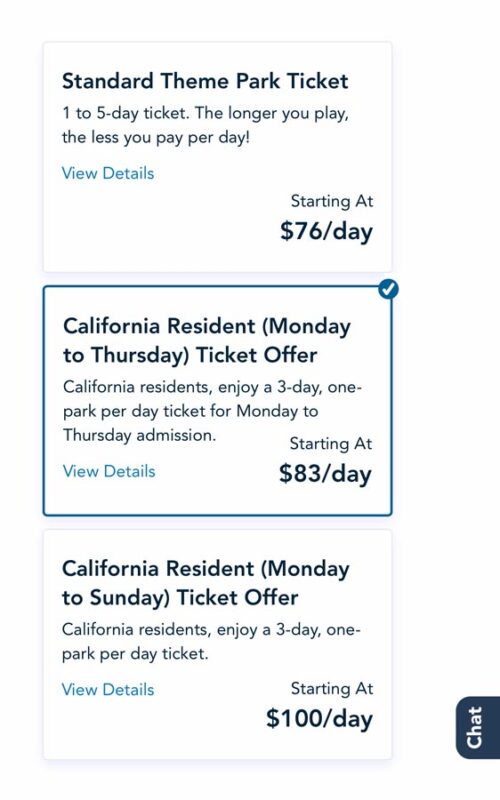Click the Monday to Sunday Ticket Offer heading
Image resolution: width=500 pixels, height=800 pixels.
tap(206, 583)
